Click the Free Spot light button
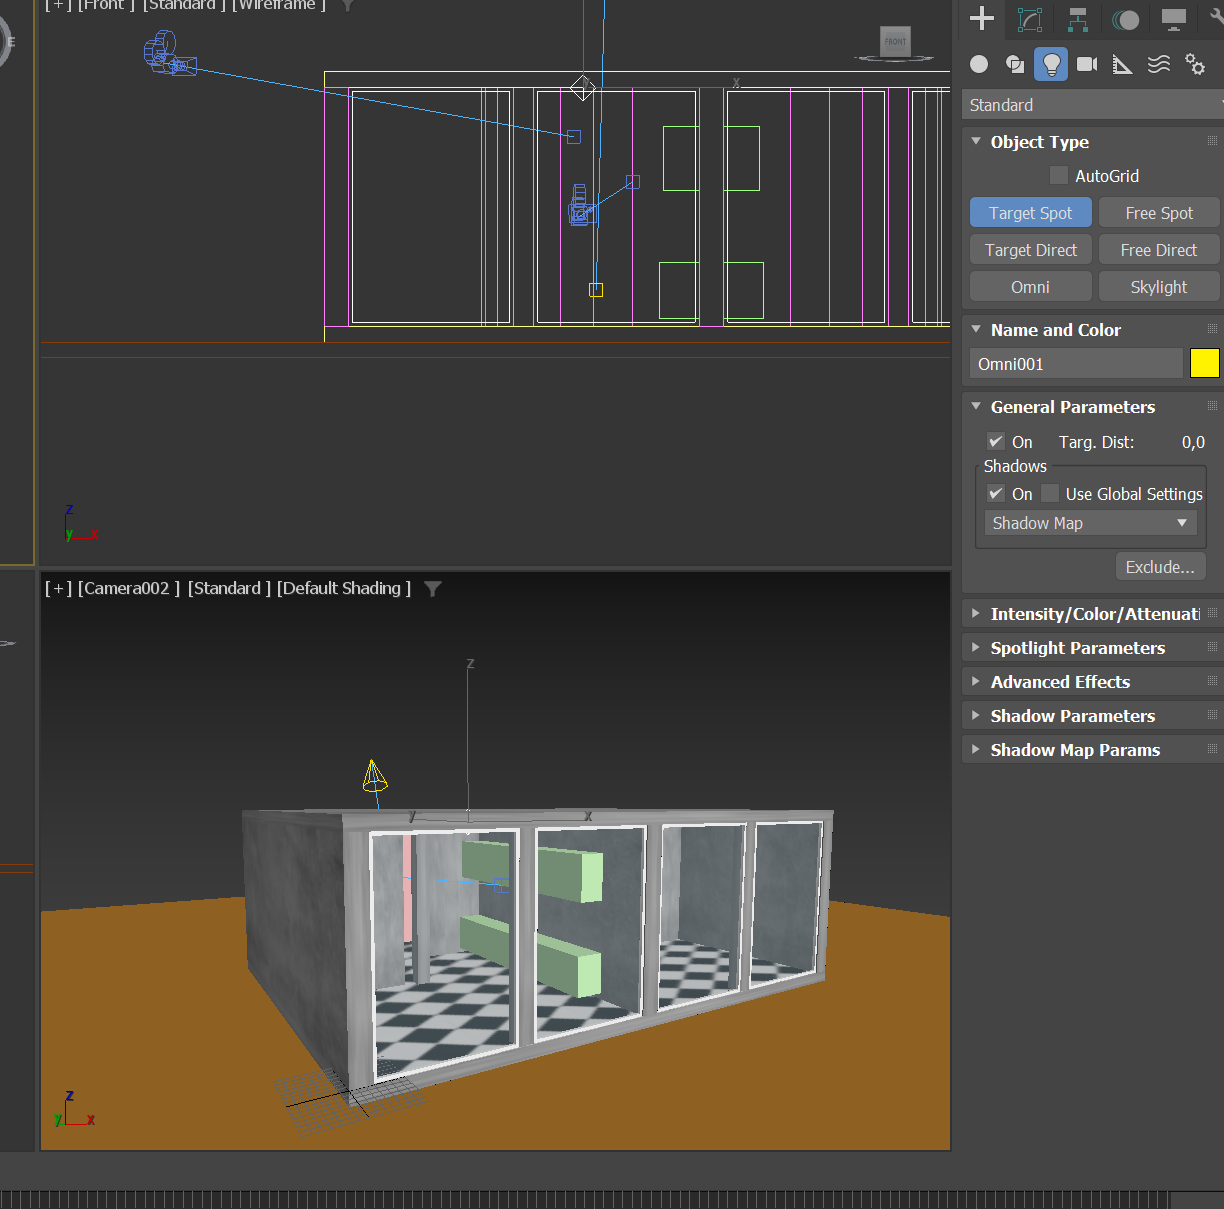Viewport: 1224px width, 1209px height. click(x=1159, y=213)
